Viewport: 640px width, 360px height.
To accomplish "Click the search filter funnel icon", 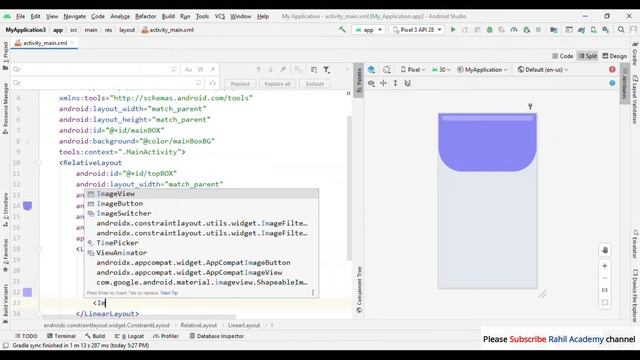I will coord(327,70).
